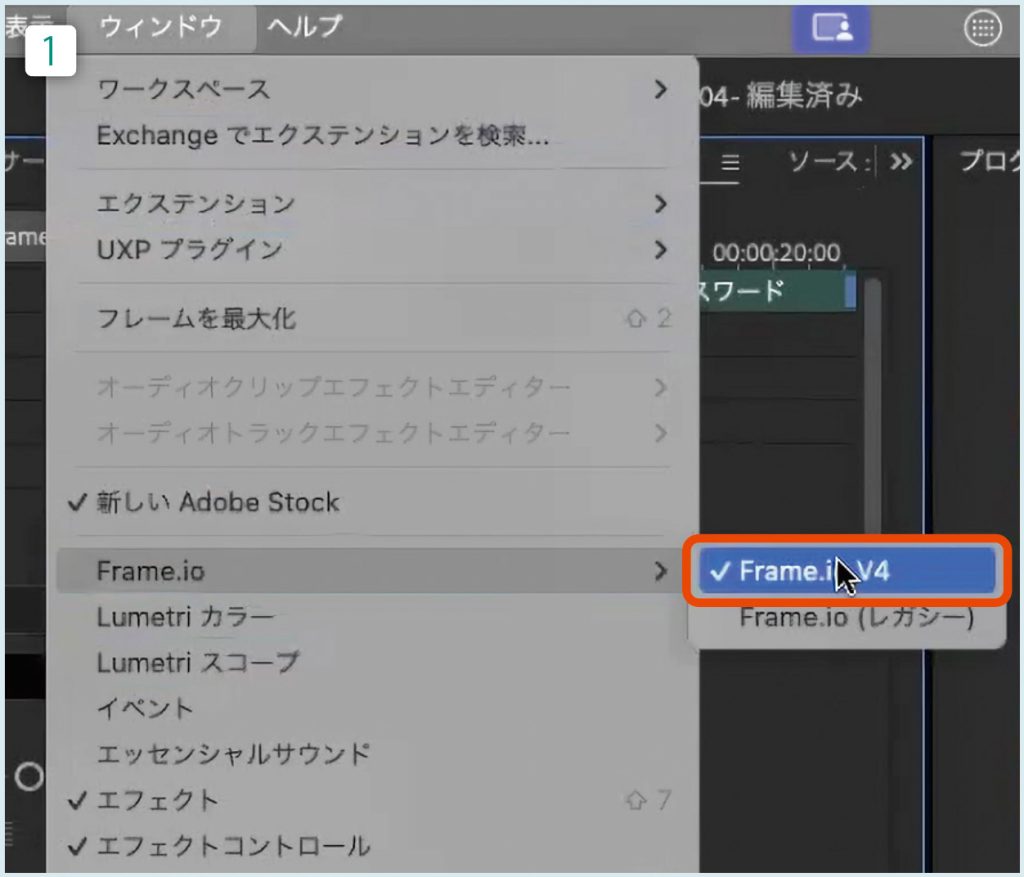The height and width of the screenshot is (877, 1024).
Task: Click the 00:00:20:00 timecode on the timeline ruler
Action: click(x=776, y=253)
